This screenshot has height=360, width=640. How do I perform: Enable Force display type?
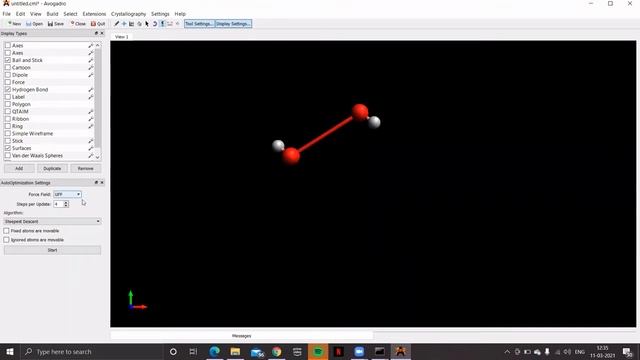(x=8, y=82)
